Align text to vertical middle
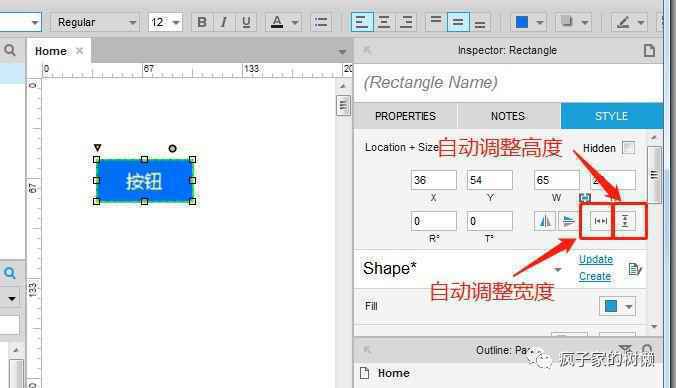The height and width of the screenshot is (388, 676). click(458, 22)
